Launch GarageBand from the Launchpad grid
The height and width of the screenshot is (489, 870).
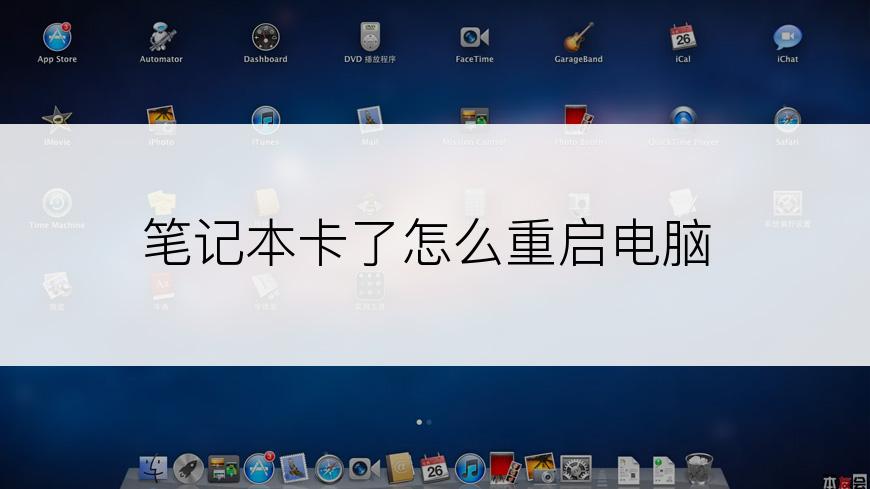(578, 38)
